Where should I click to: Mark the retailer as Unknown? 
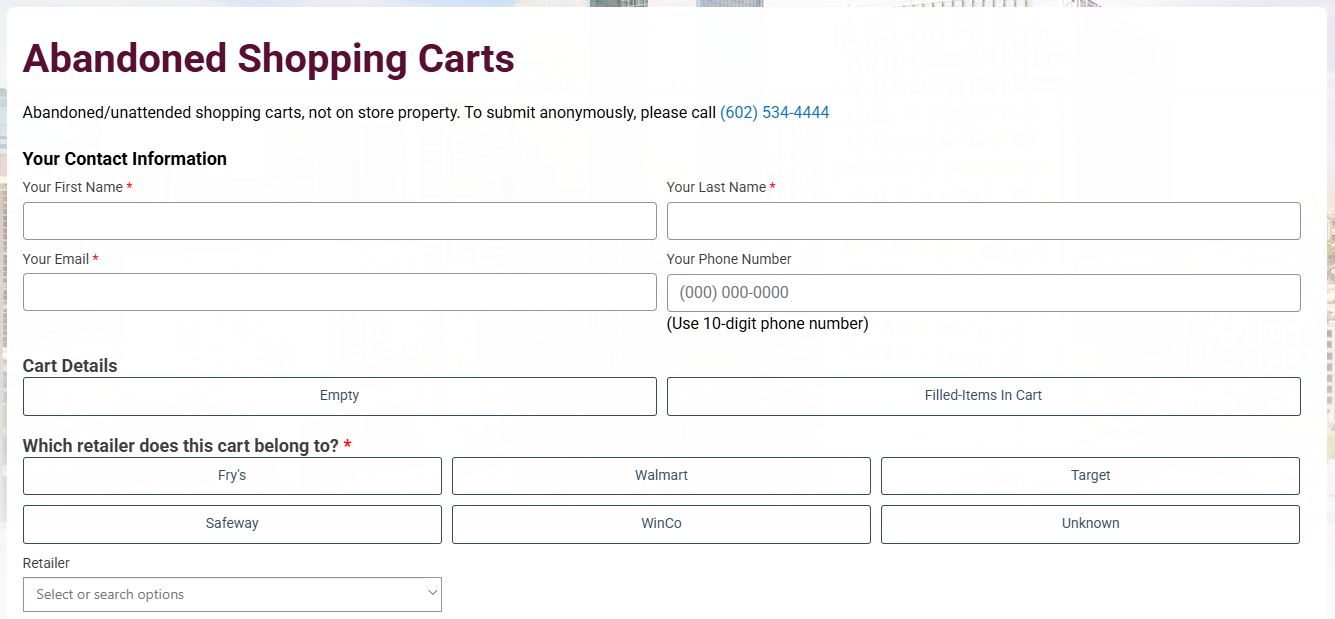[1090, 524]
